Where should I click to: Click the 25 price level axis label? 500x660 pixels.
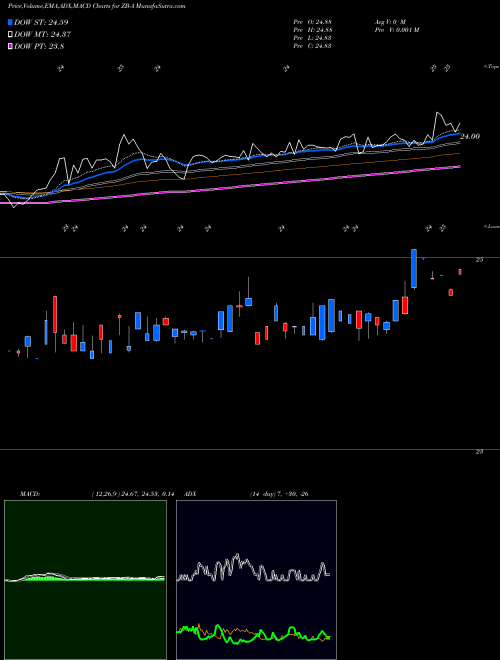[479, 260]
